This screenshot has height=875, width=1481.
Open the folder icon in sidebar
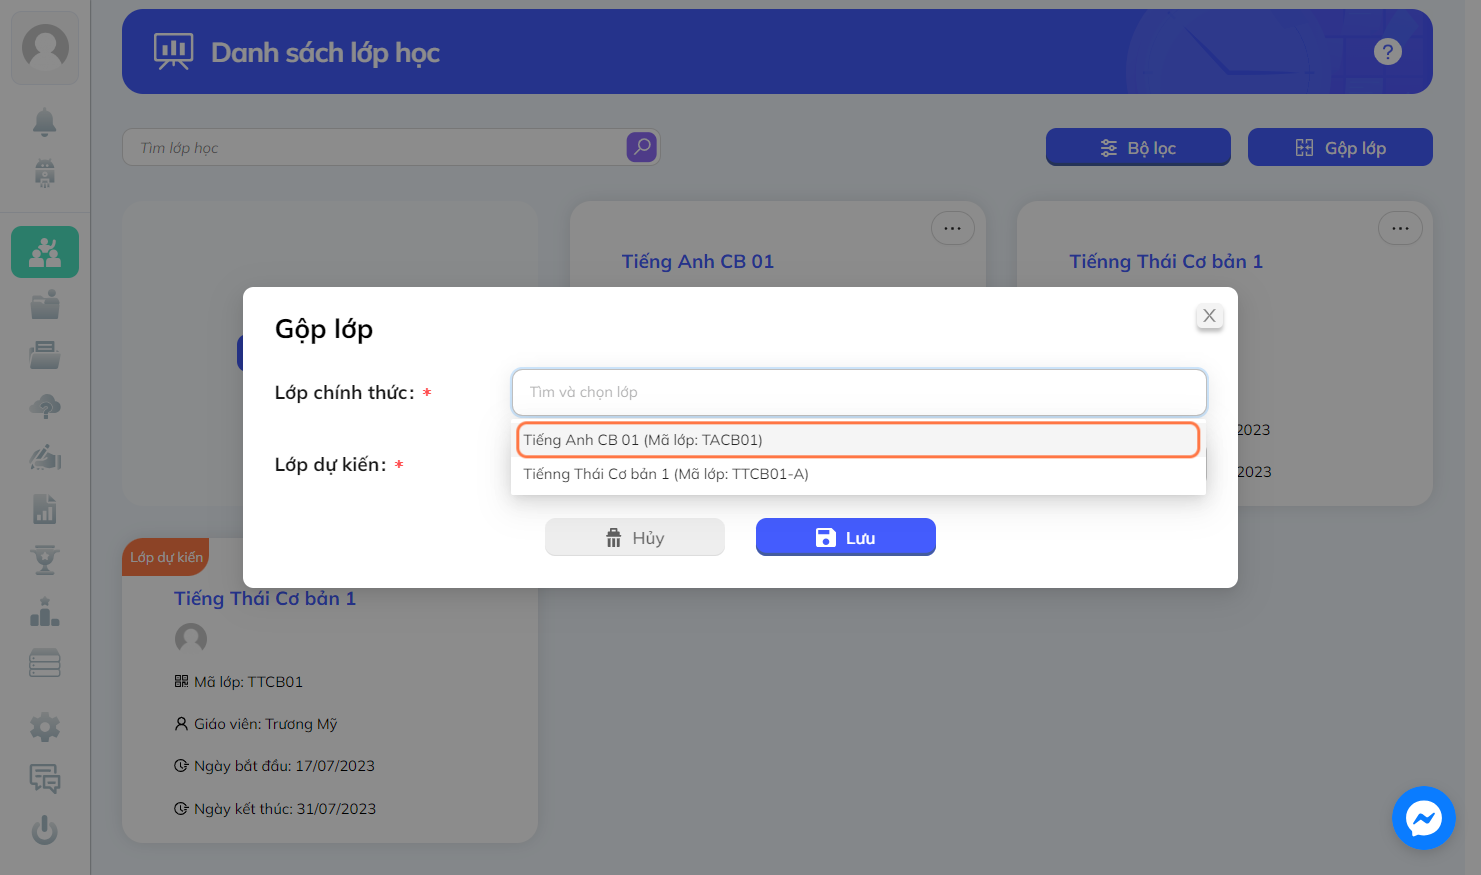(45, 305)
